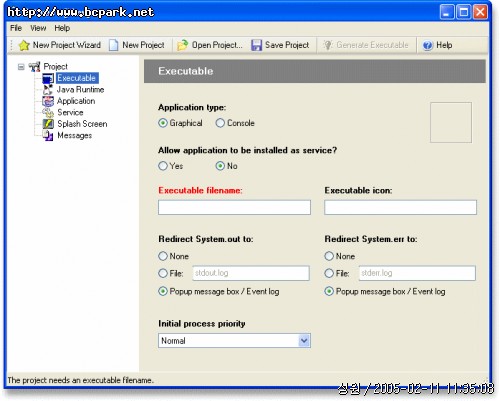
Task: Click the New Project blank page icon
Action: tap(113, 45)
